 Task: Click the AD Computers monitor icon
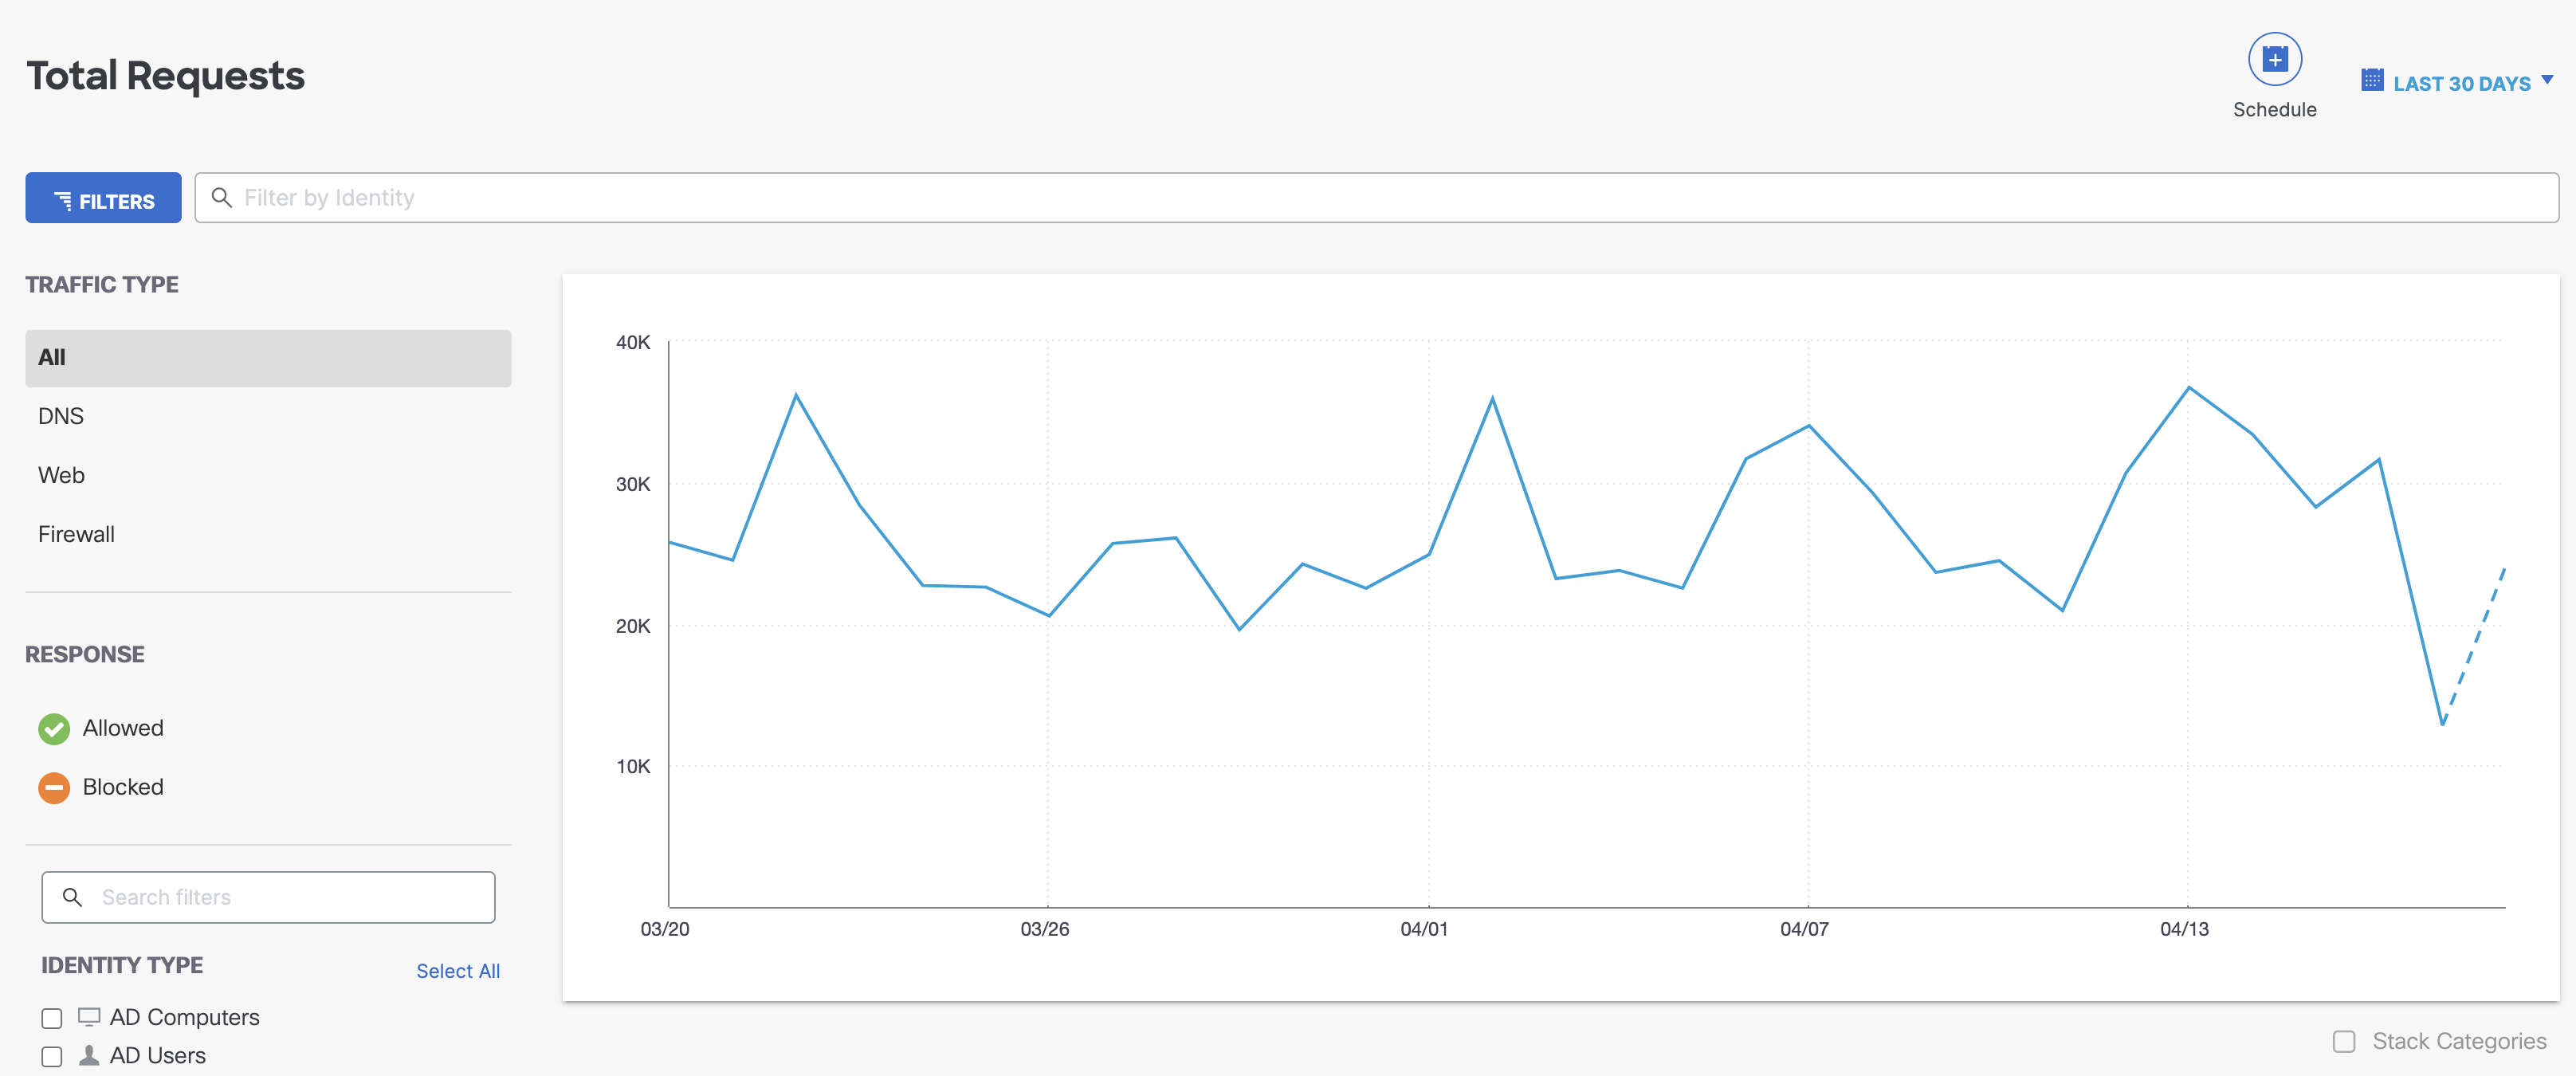[89, 1017]
